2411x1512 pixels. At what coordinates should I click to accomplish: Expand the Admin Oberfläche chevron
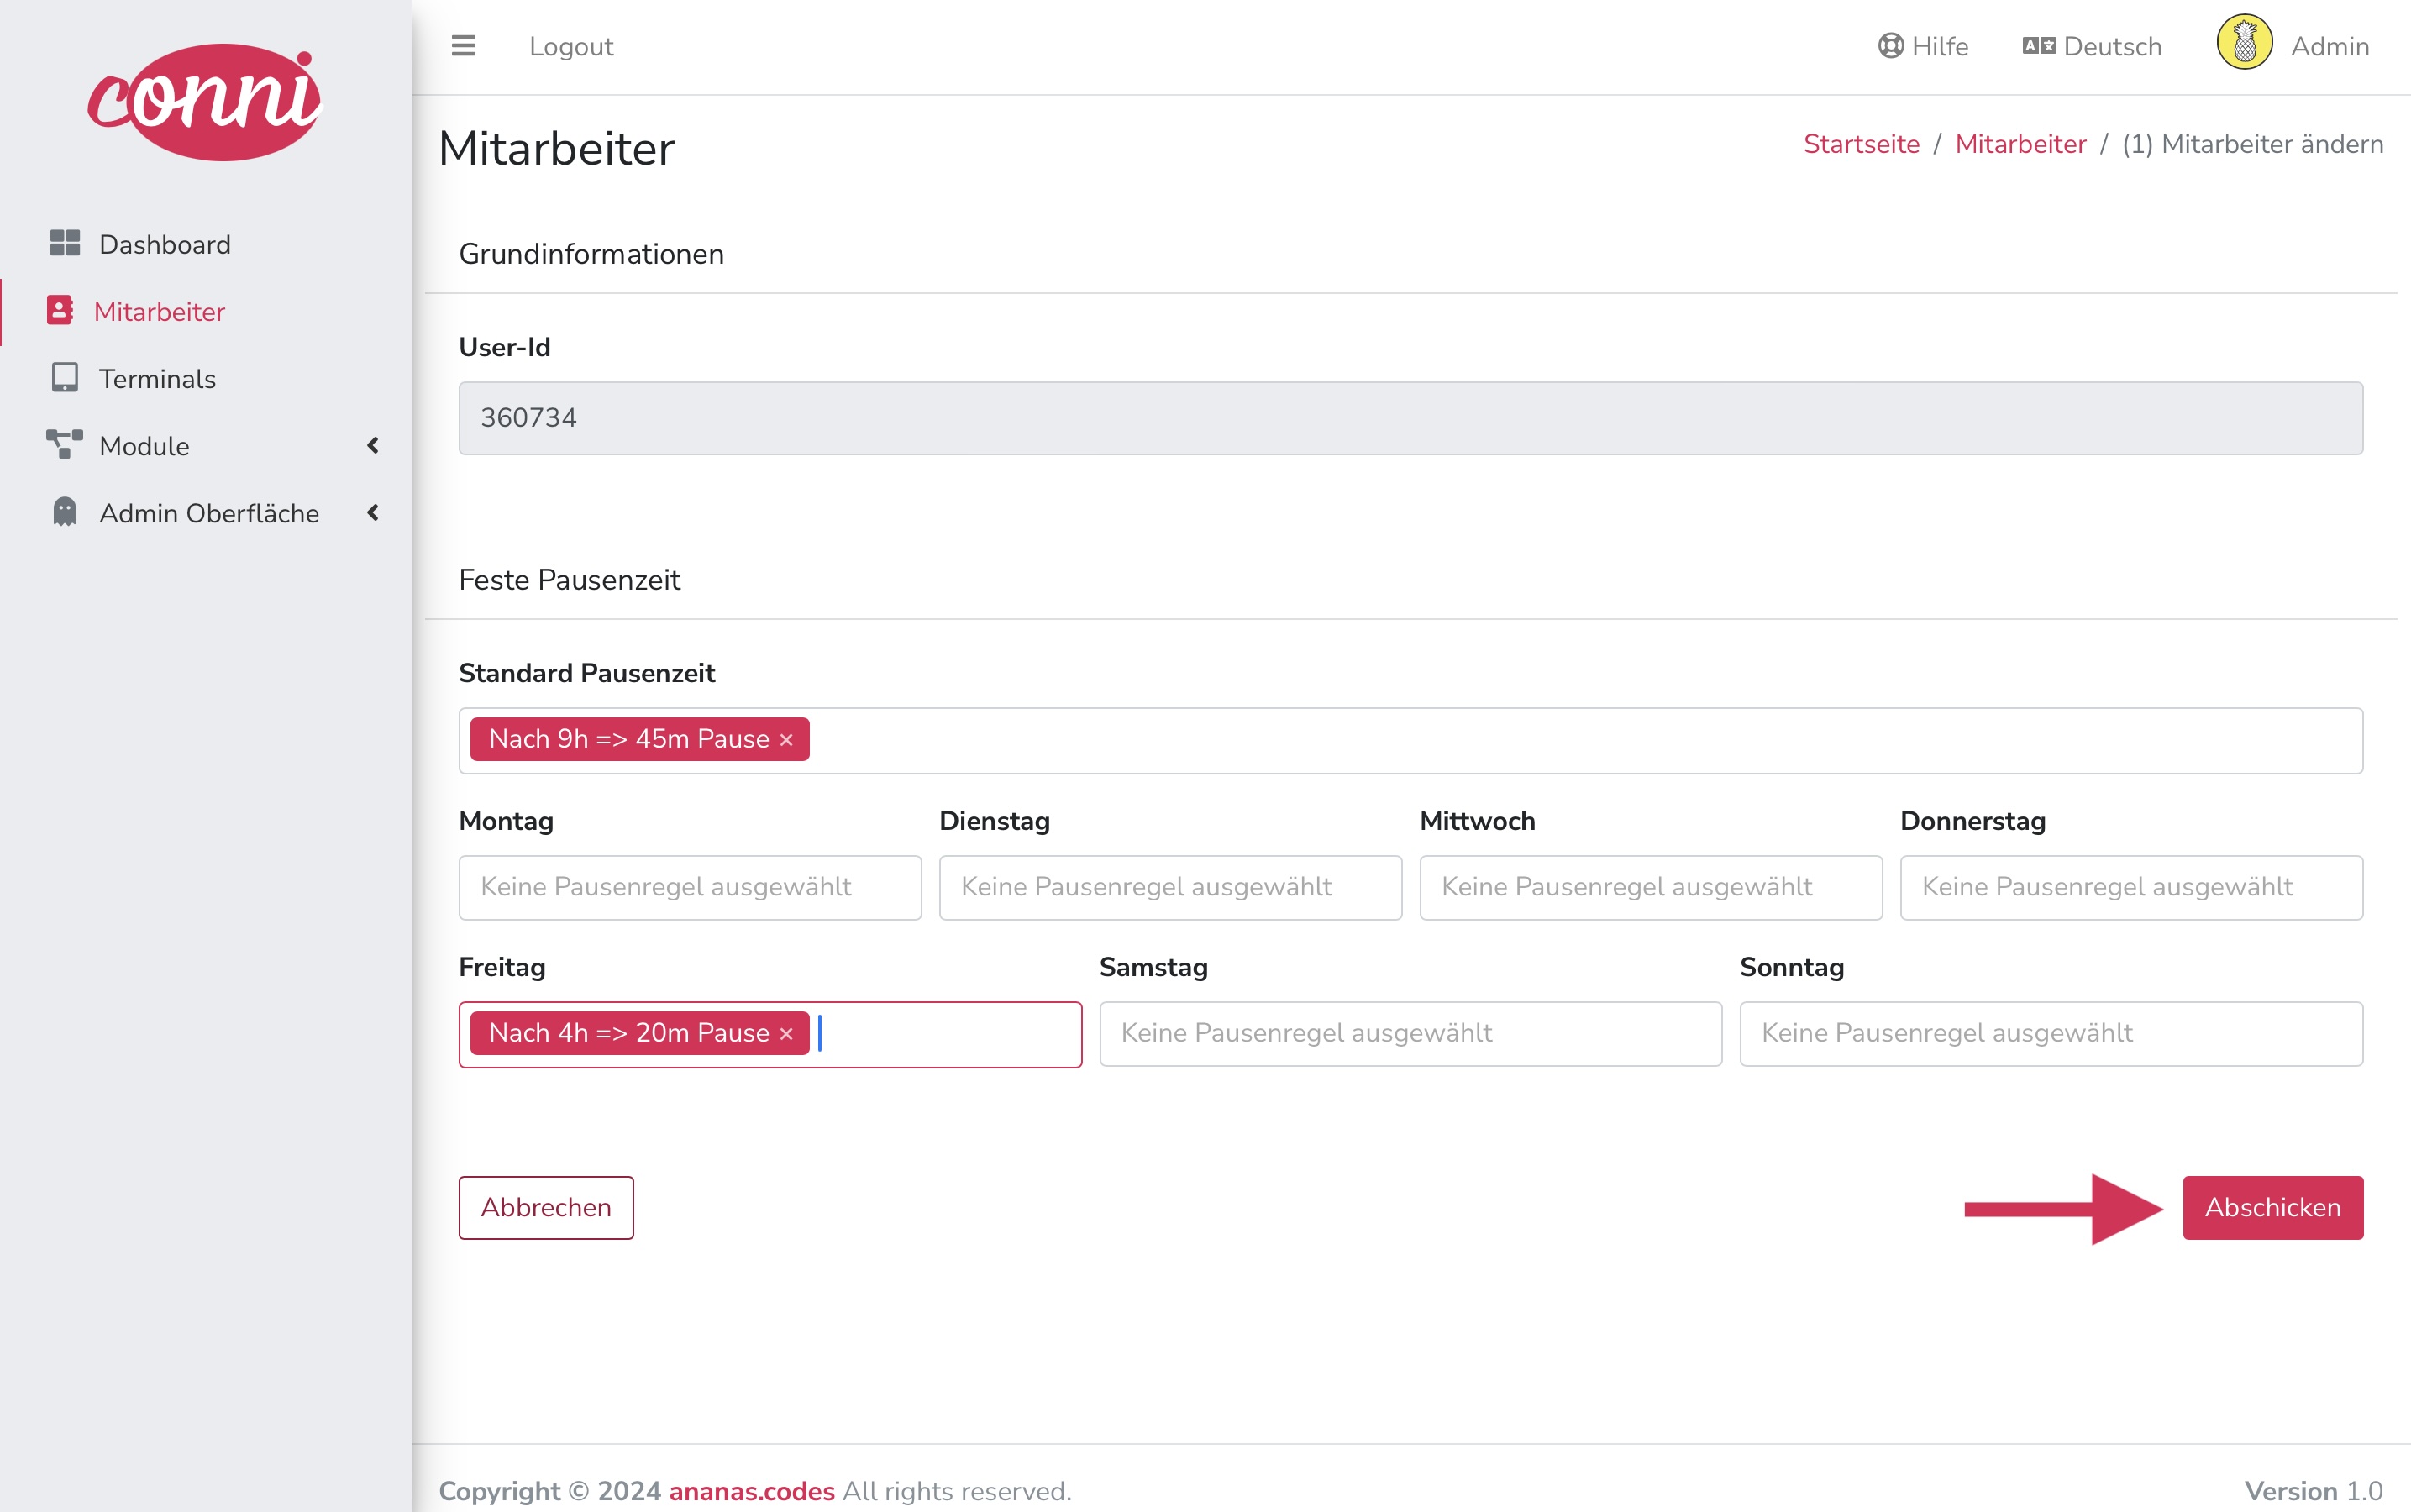(373, 513)
